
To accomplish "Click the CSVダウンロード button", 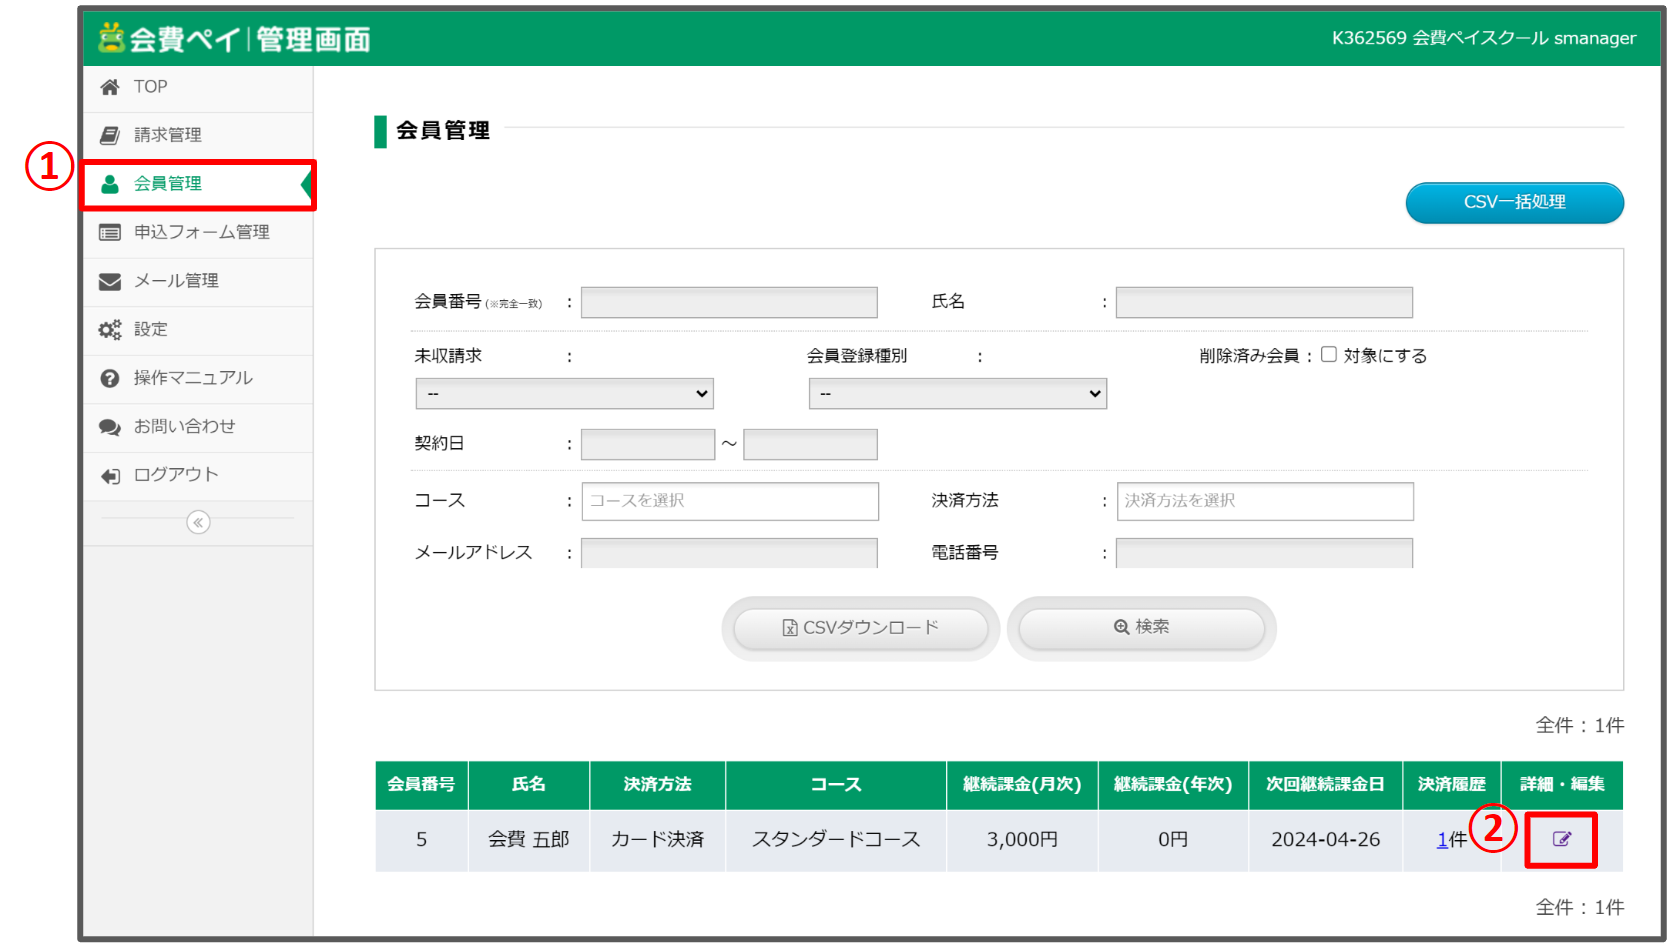I will [x=860, y=627].
